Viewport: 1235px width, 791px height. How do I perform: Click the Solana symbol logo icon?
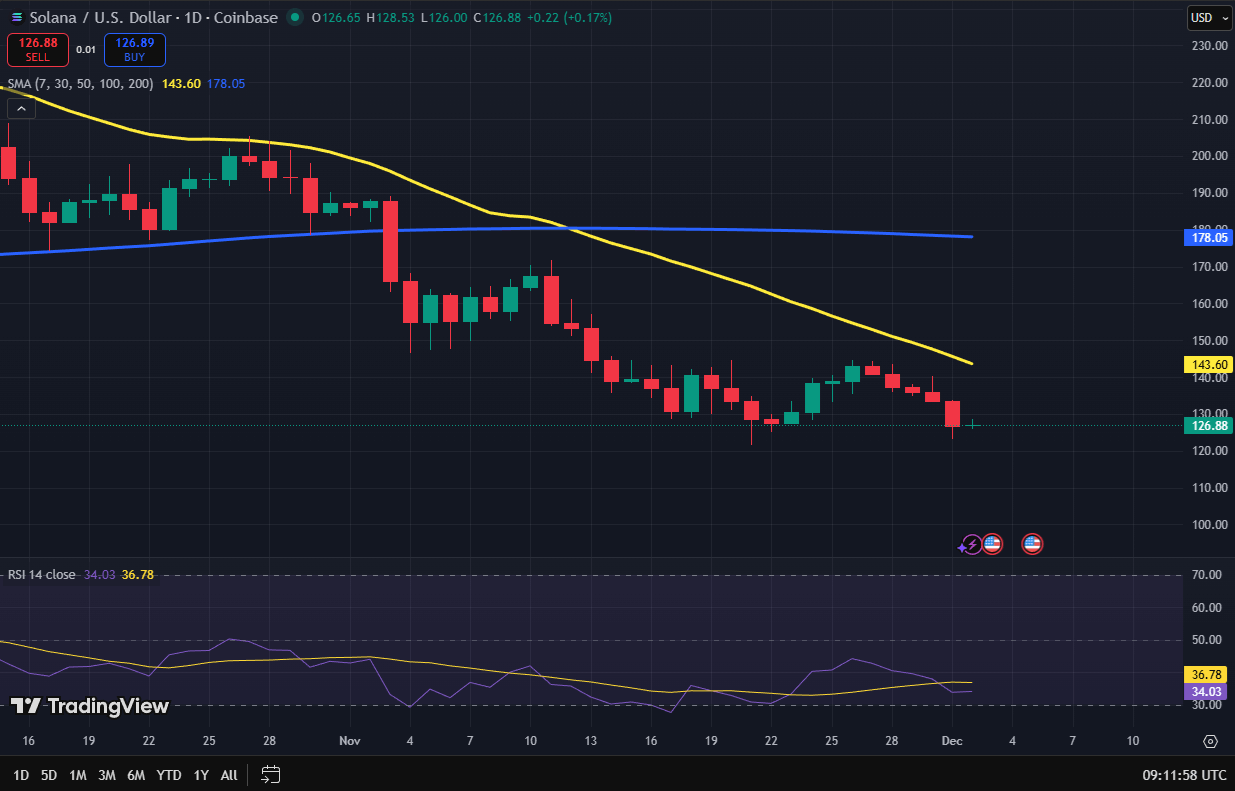coord(16,17)
